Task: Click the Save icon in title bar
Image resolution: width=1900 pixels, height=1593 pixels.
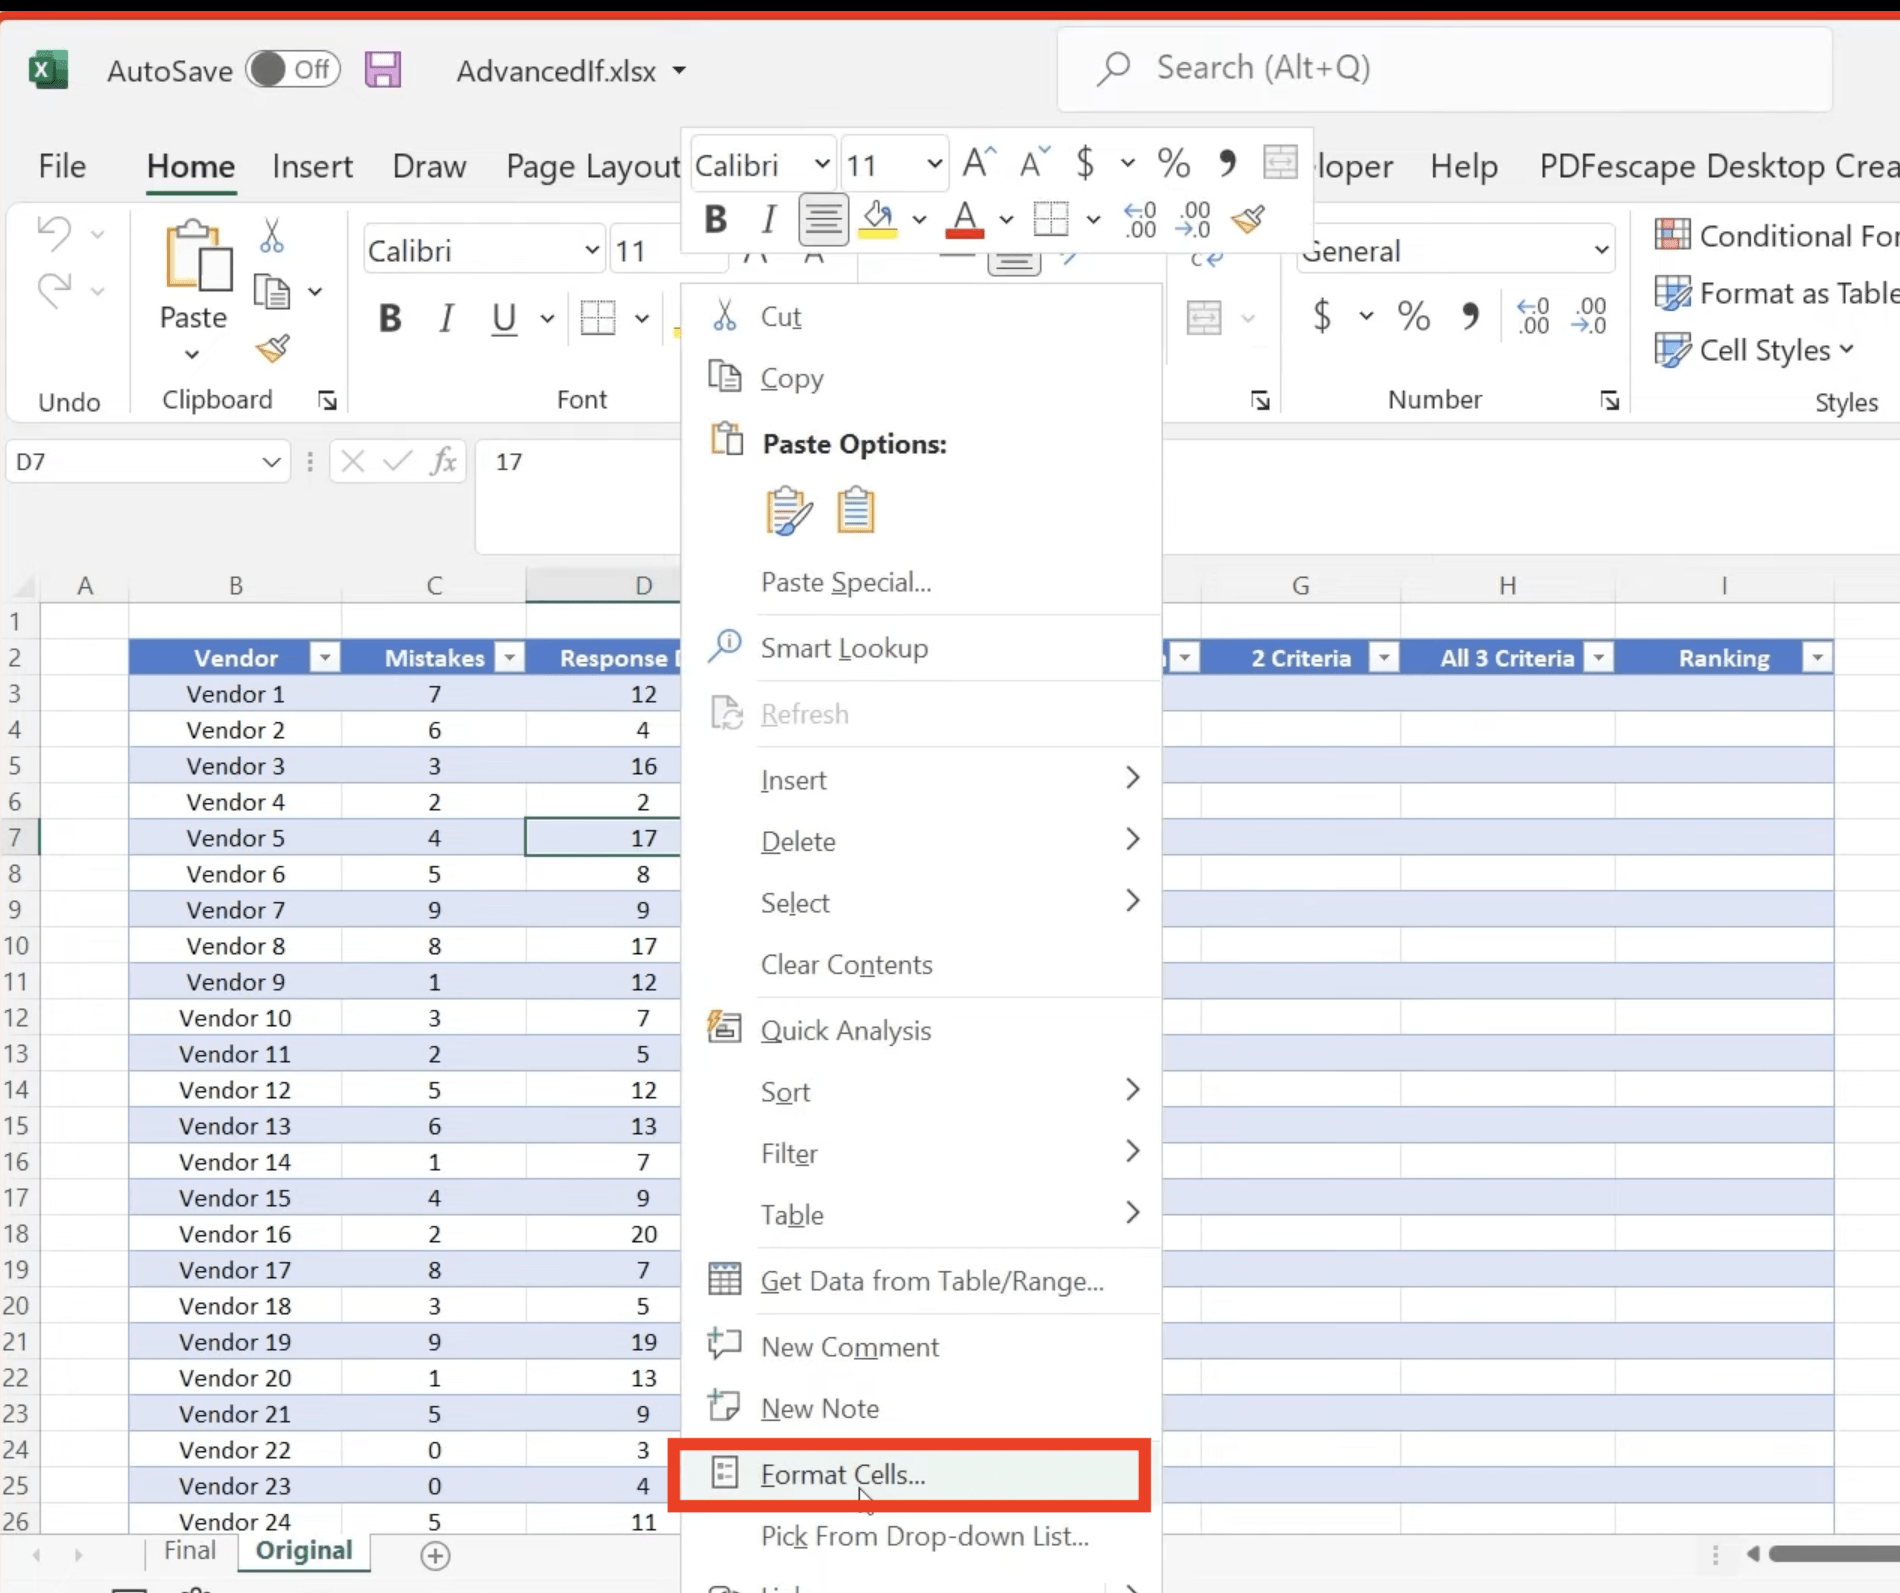Action: tap(382, 70)
